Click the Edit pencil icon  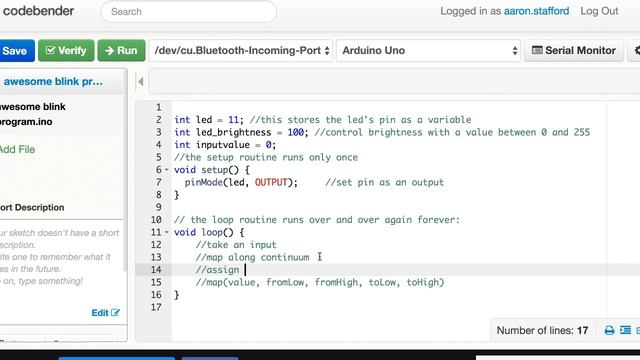[116, 313]
